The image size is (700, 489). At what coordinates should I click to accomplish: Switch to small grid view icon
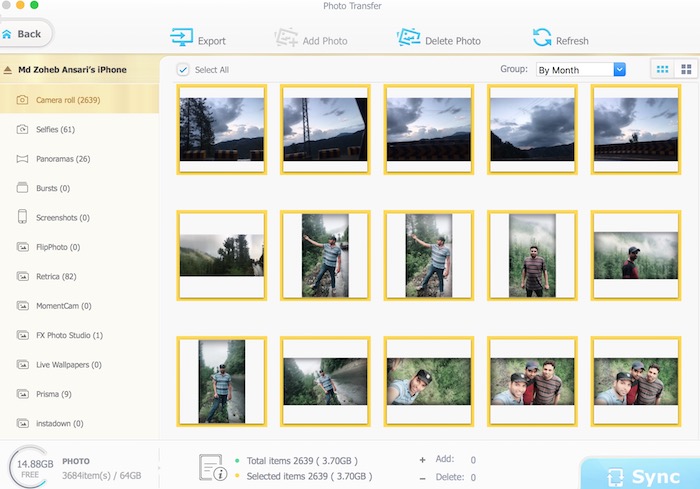pos(662,69)
